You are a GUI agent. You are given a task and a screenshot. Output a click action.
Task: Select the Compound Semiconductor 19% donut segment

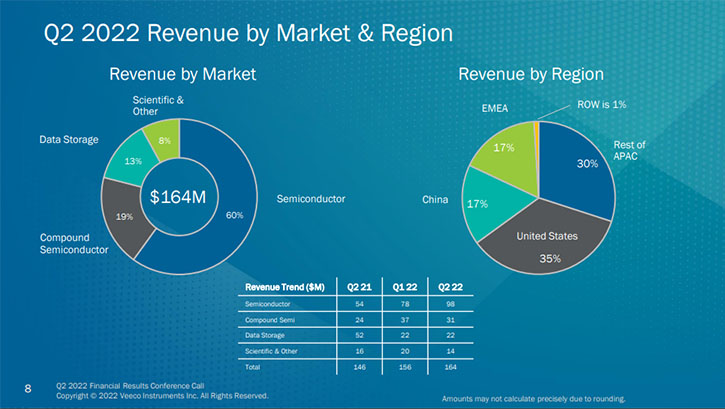125,216
